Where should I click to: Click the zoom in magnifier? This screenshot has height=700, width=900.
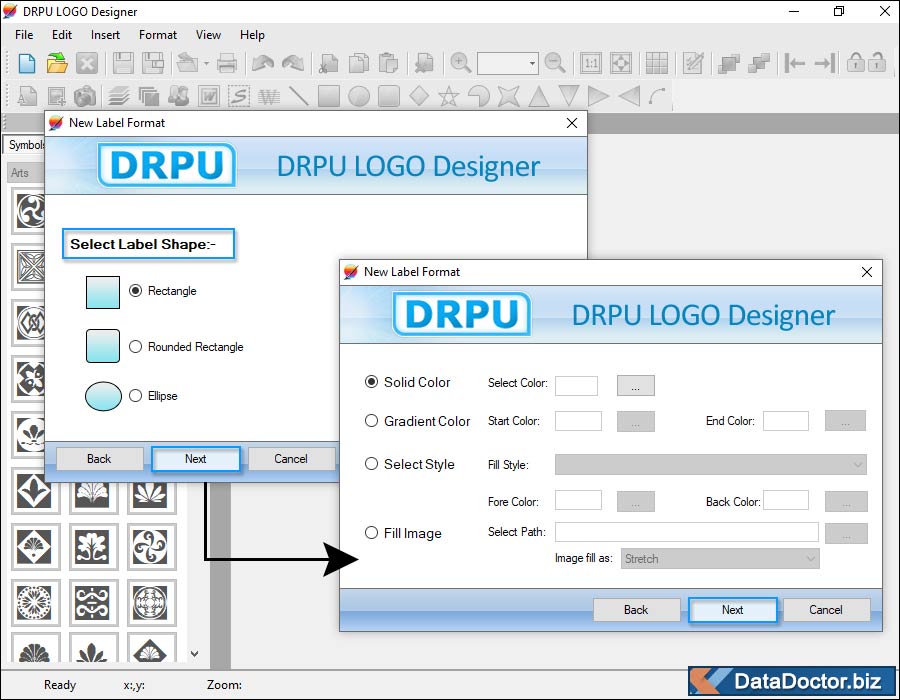[x=460, y=63]
